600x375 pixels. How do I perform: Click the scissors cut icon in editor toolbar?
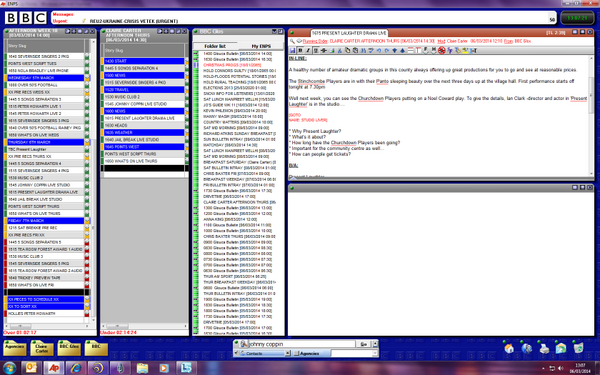340,50
